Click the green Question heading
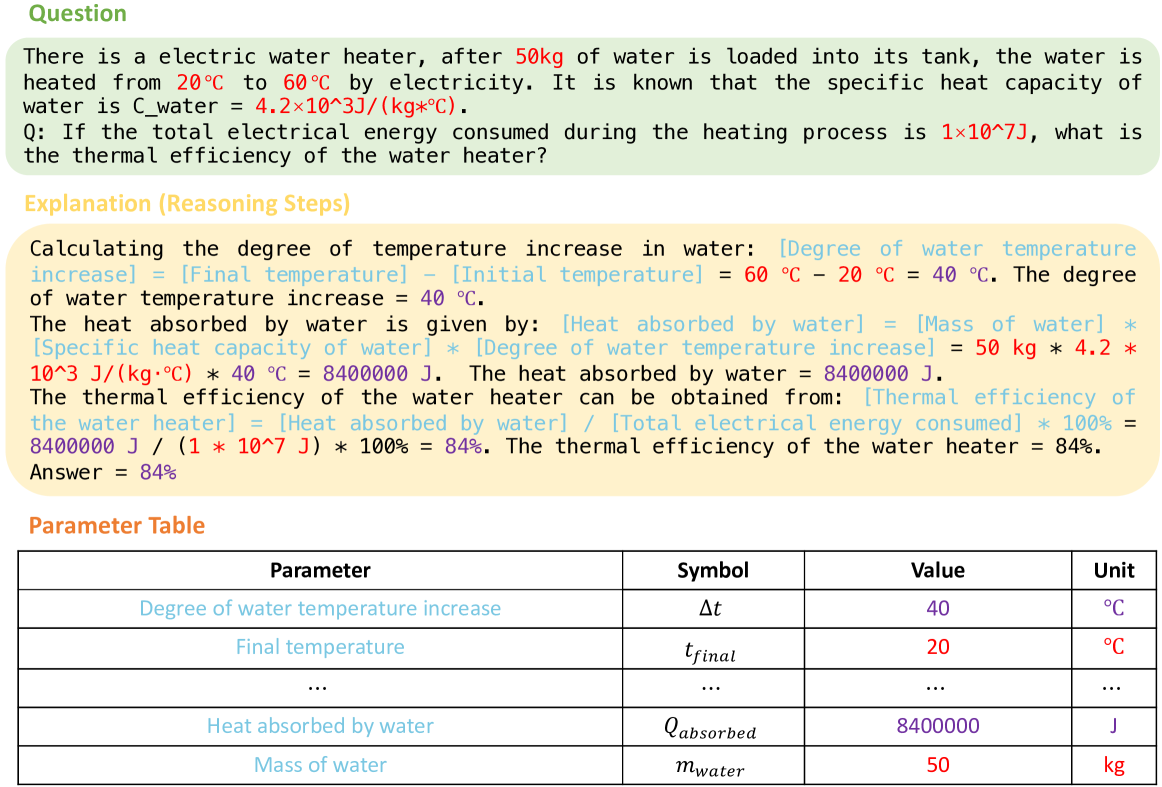The width and height of the screenshot is (1162, 787). (x=78, y=14)
